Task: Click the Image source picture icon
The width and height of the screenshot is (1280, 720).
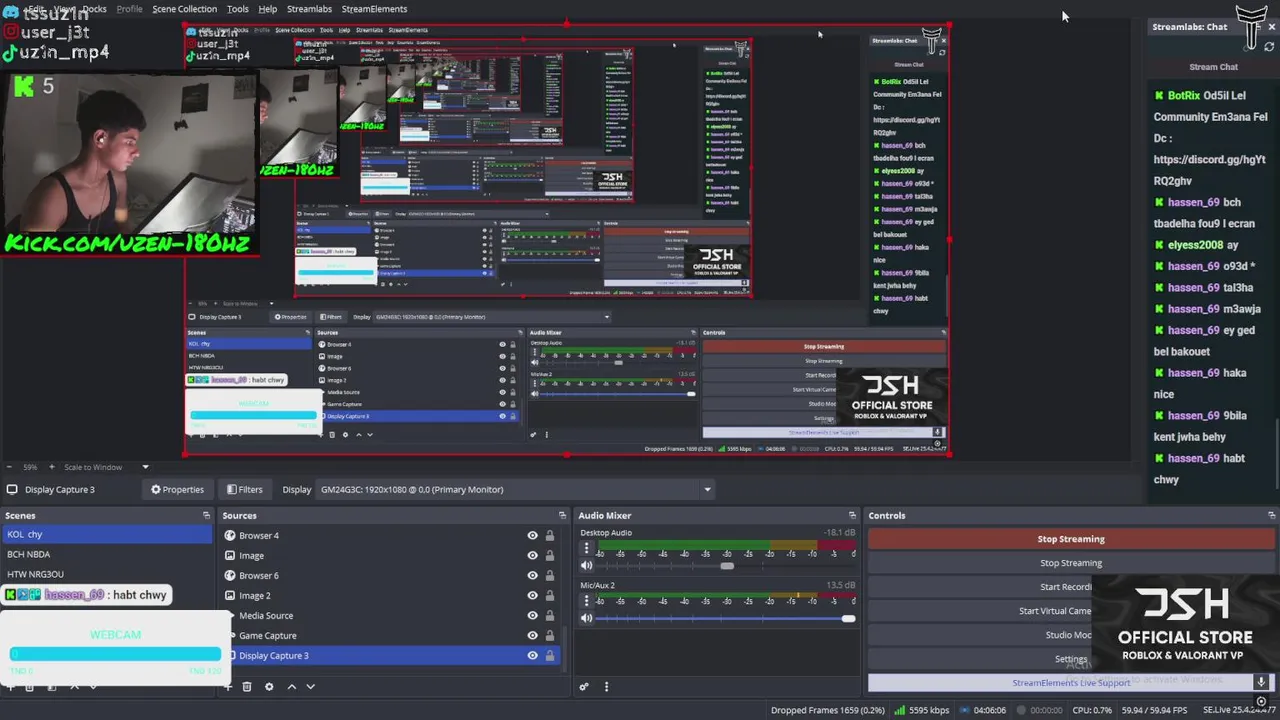Action: [230, 555]
